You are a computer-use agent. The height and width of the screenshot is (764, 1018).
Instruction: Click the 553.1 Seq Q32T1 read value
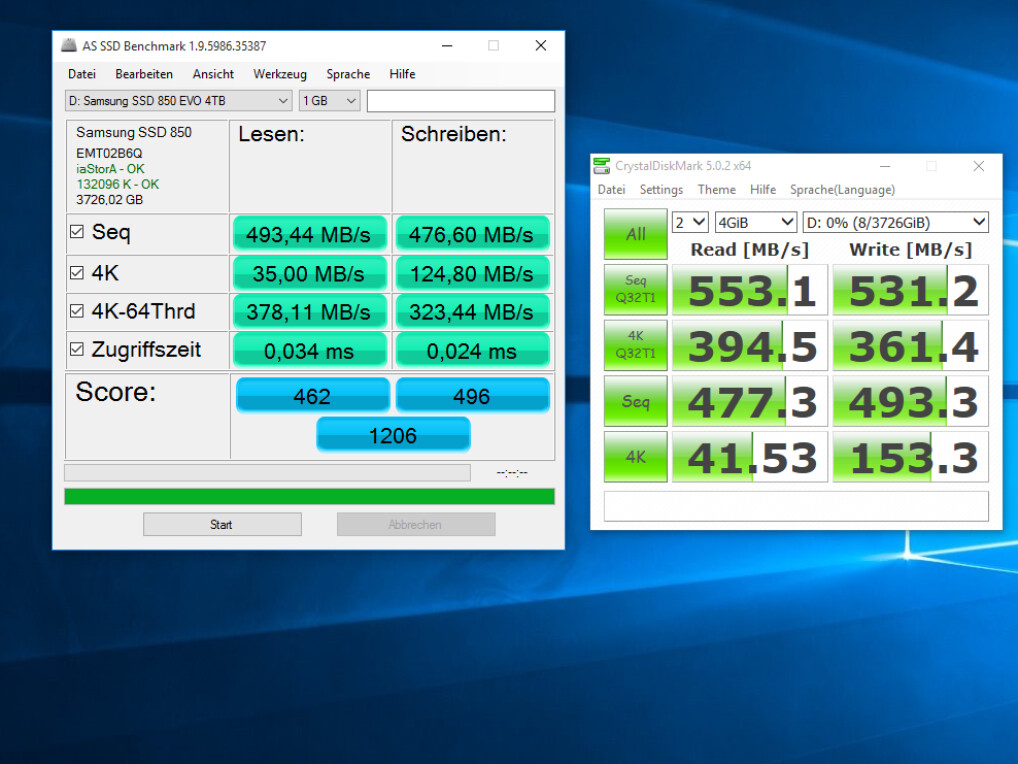(x=750, y=290)
